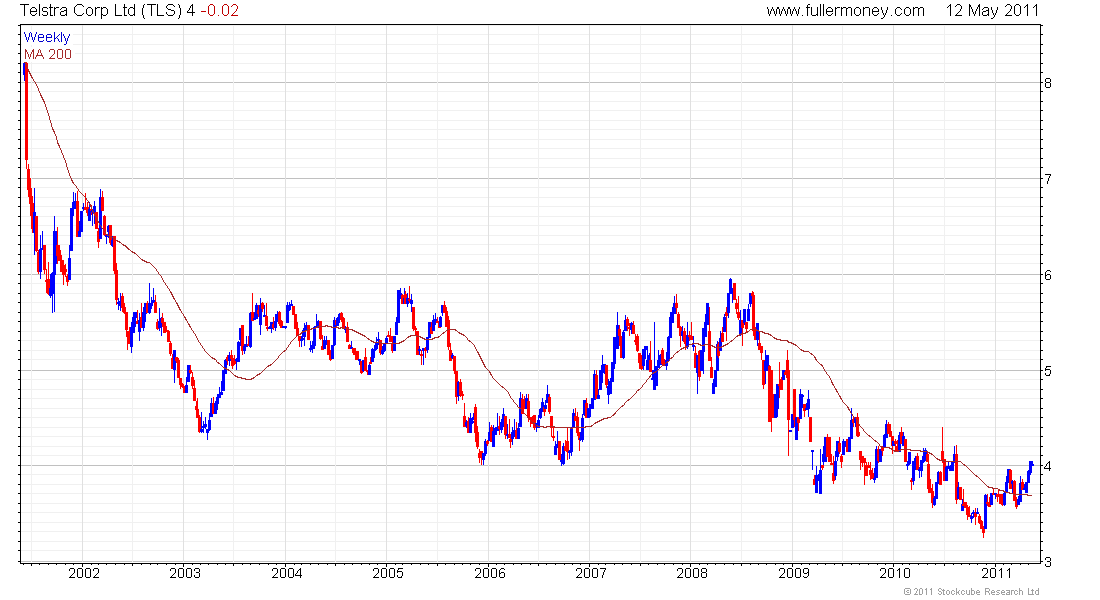Click the Weekly label
Screen dimensions: 1100x600
47,37
